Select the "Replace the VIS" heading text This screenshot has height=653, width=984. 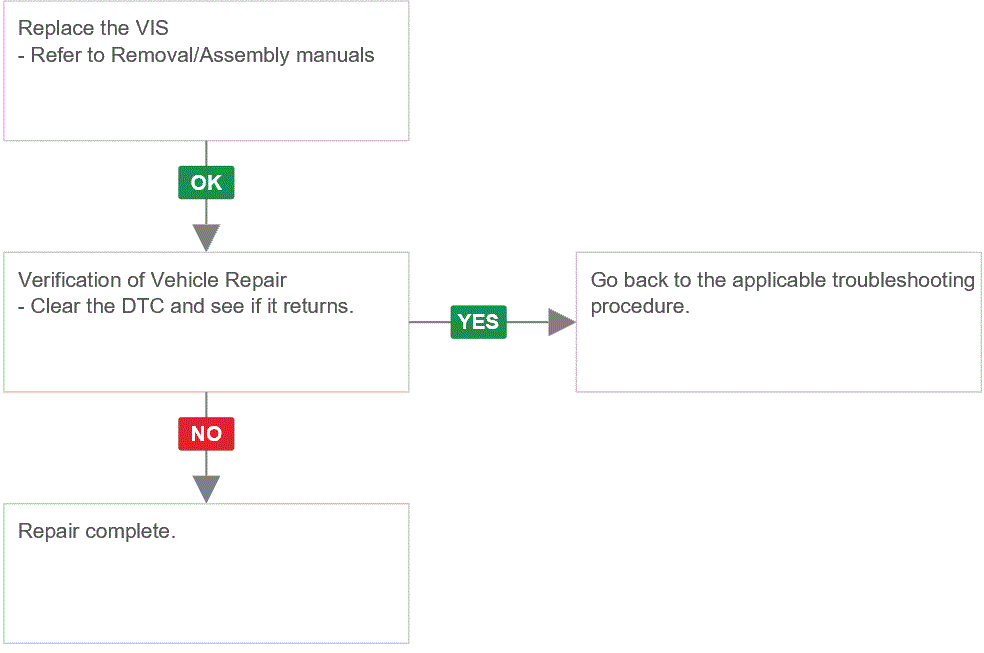point(93,28)
